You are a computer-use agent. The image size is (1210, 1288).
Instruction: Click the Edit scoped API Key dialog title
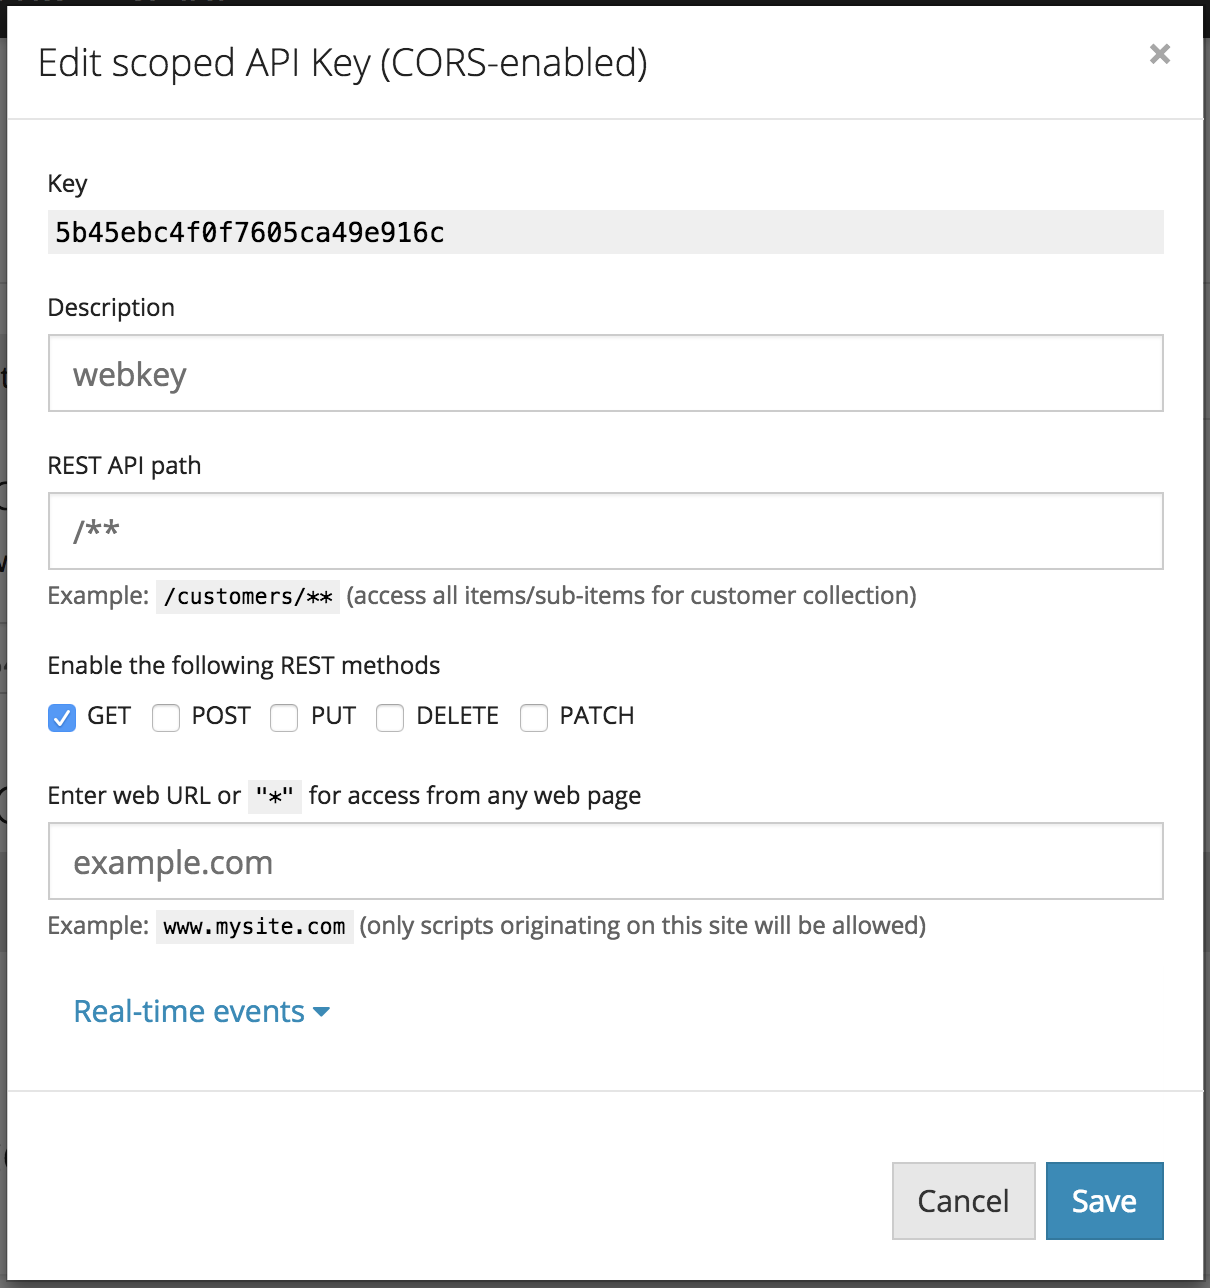(342, 63)
